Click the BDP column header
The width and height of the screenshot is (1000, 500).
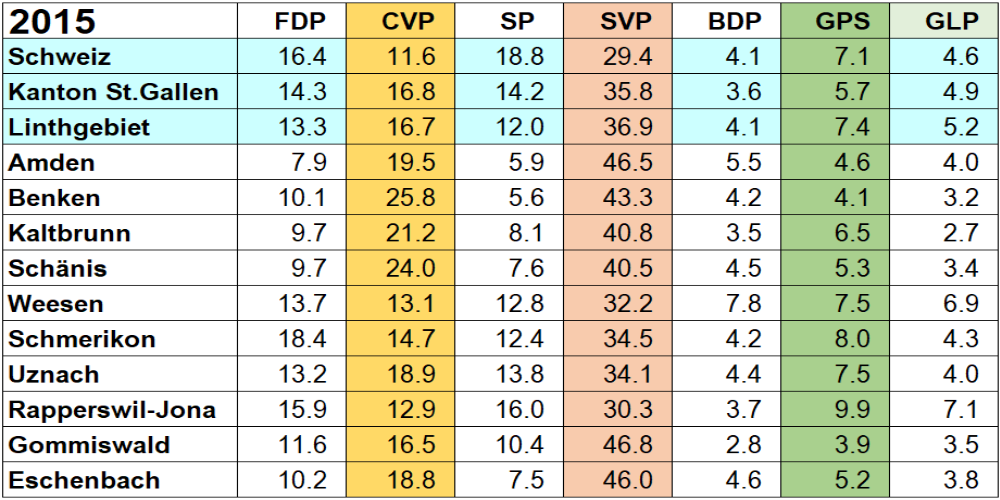734,21
